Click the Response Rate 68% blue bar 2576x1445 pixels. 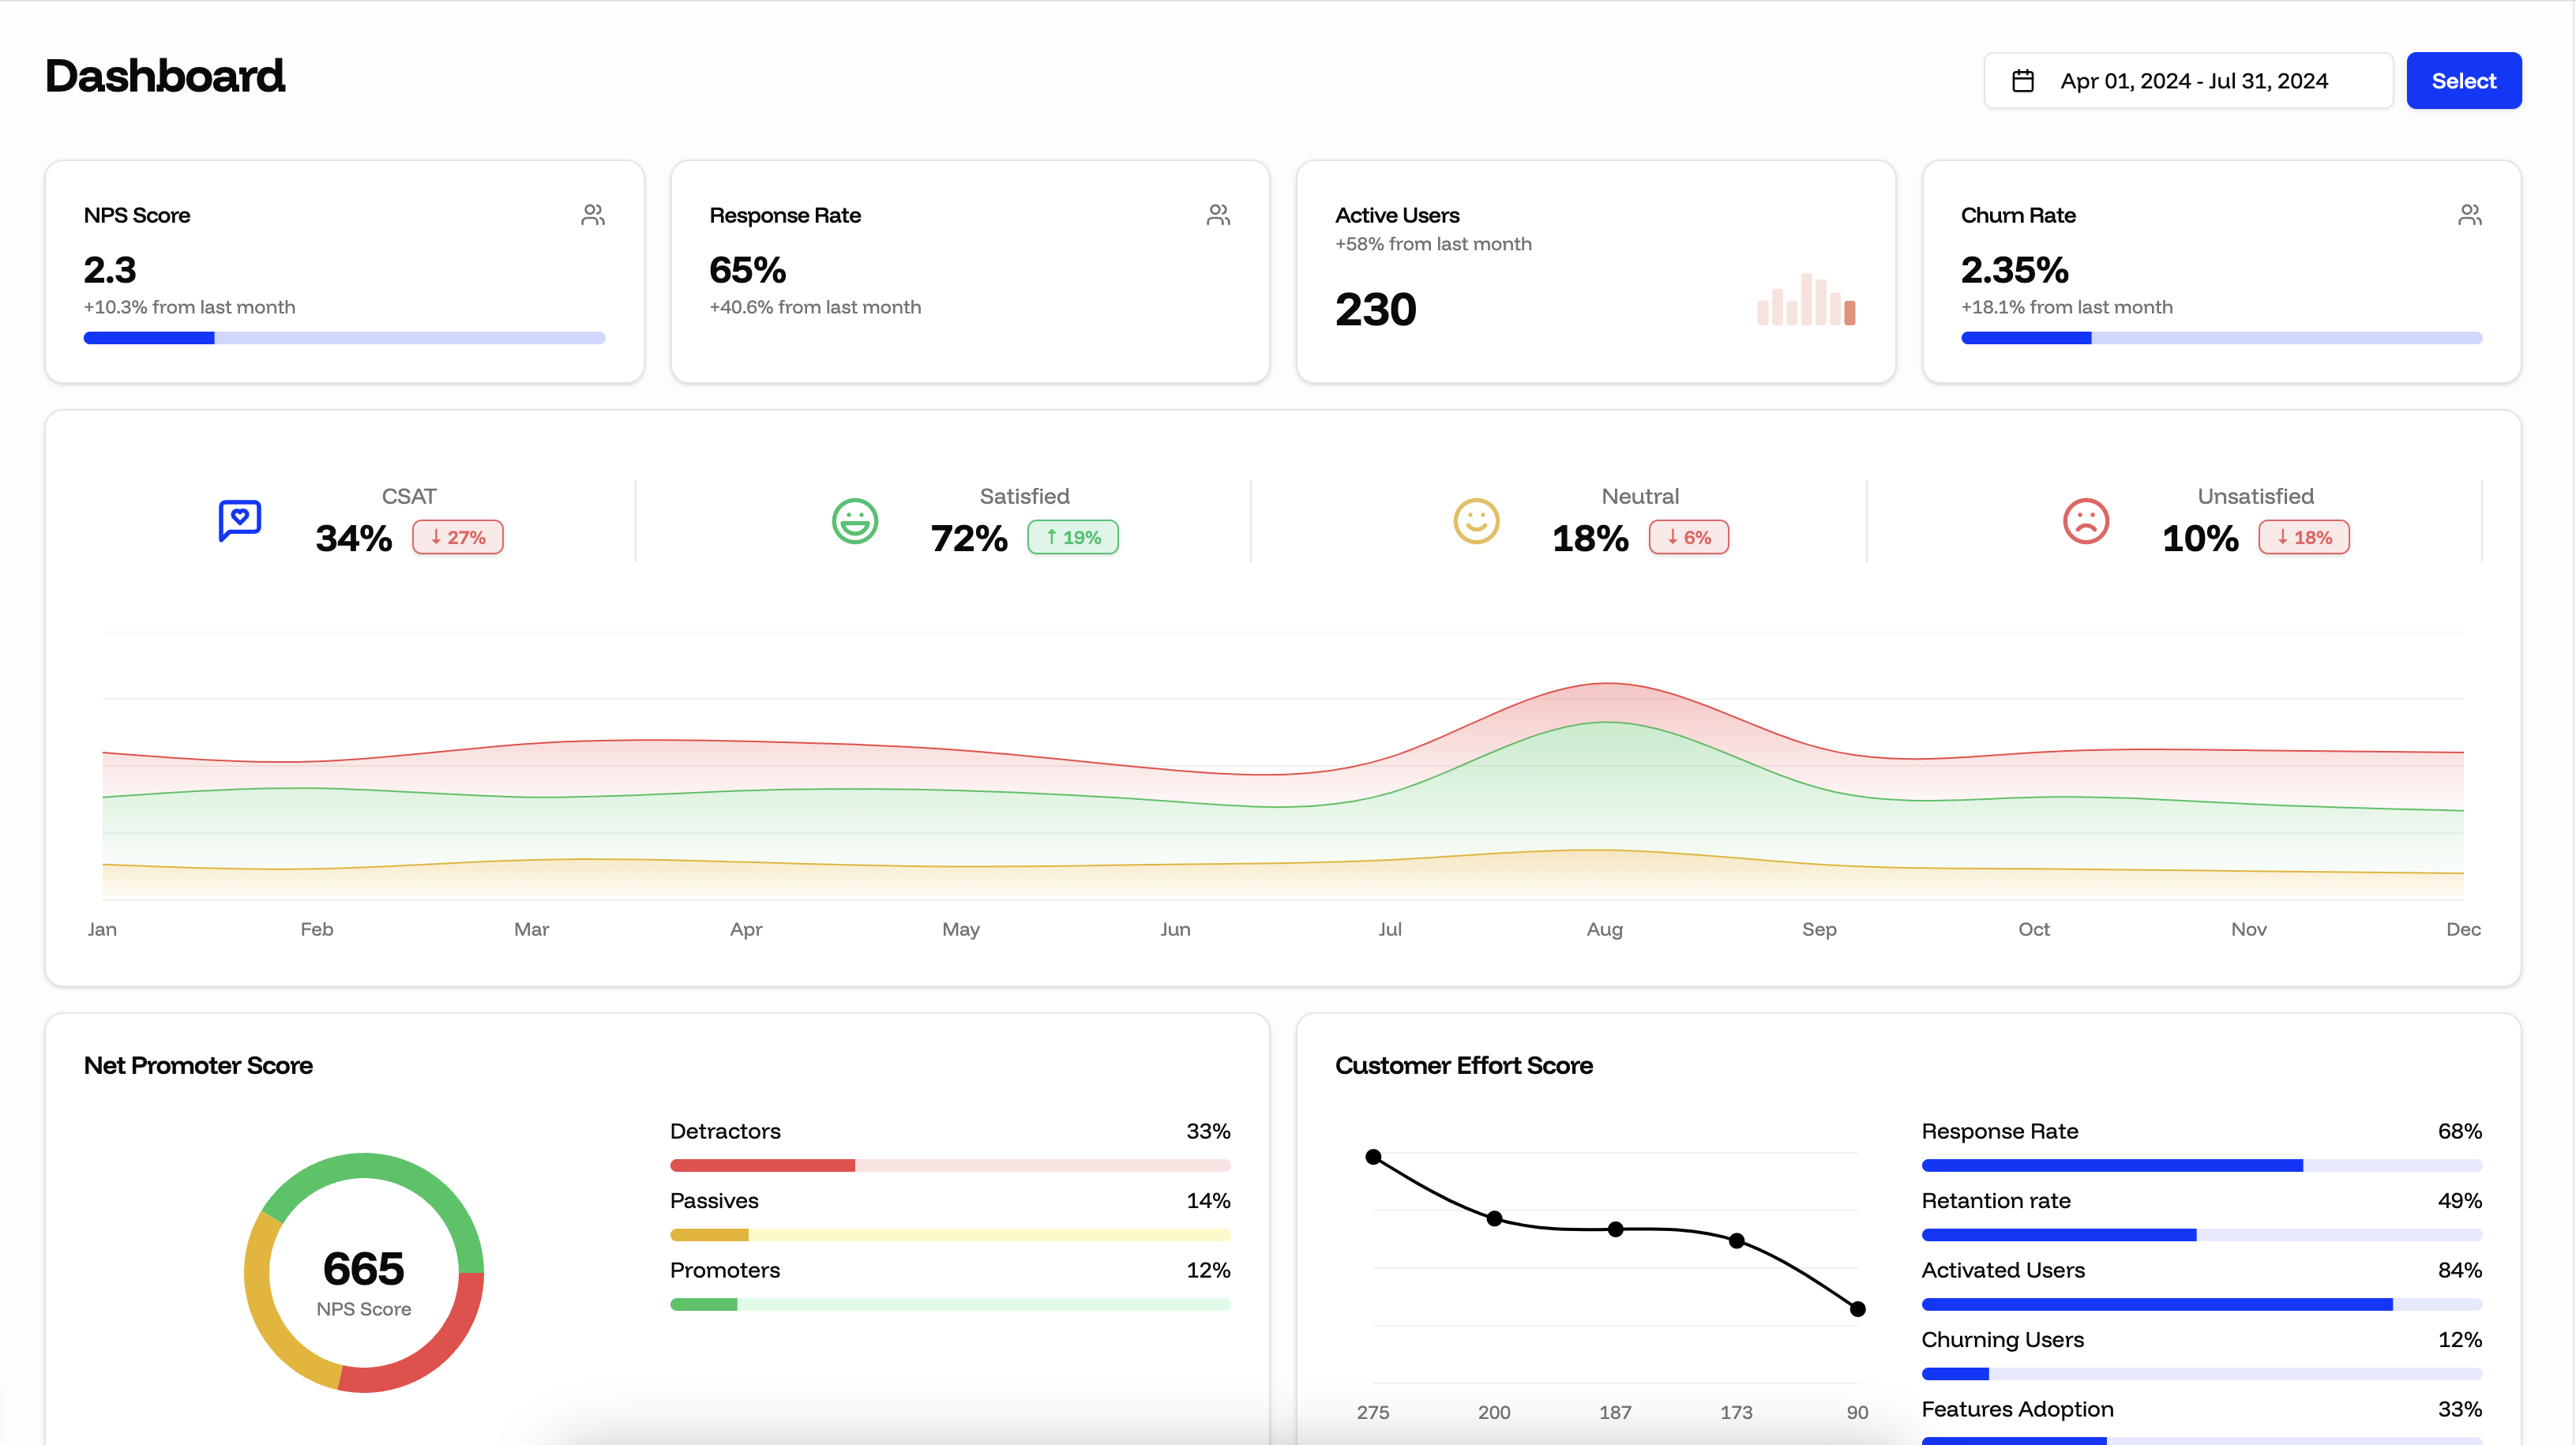click(2202, 1165)
